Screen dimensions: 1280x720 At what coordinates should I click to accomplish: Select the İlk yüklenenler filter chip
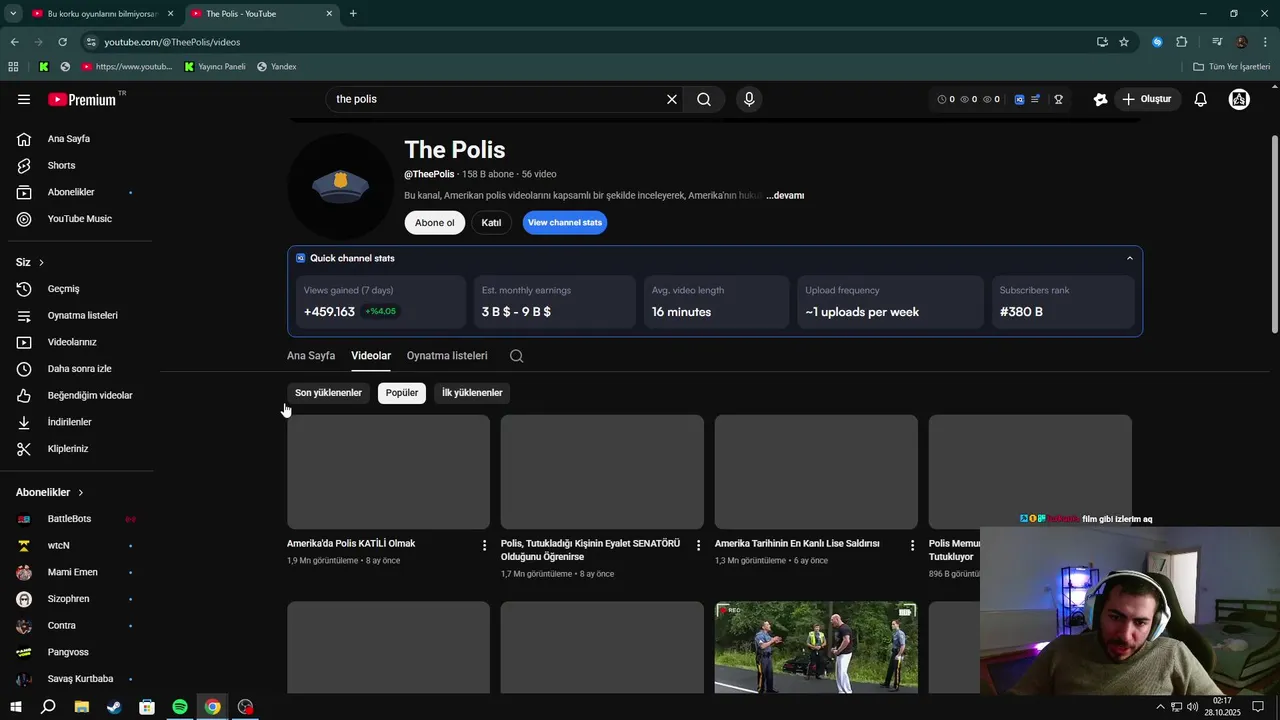point(472,393)
